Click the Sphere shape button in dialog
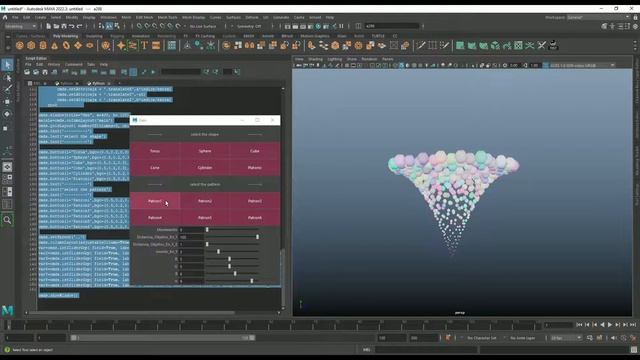 point(205,151)
